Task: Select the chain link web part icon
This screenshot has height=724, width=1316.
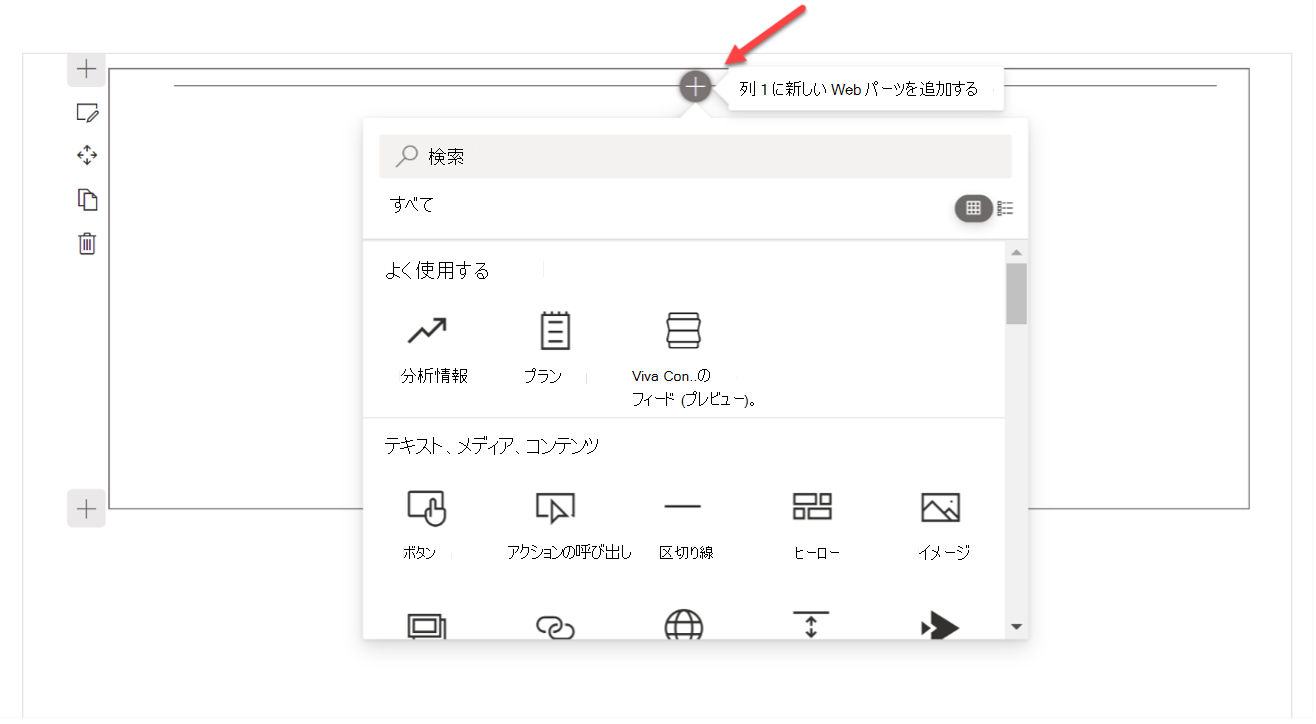Action: [x=555, y=628]
